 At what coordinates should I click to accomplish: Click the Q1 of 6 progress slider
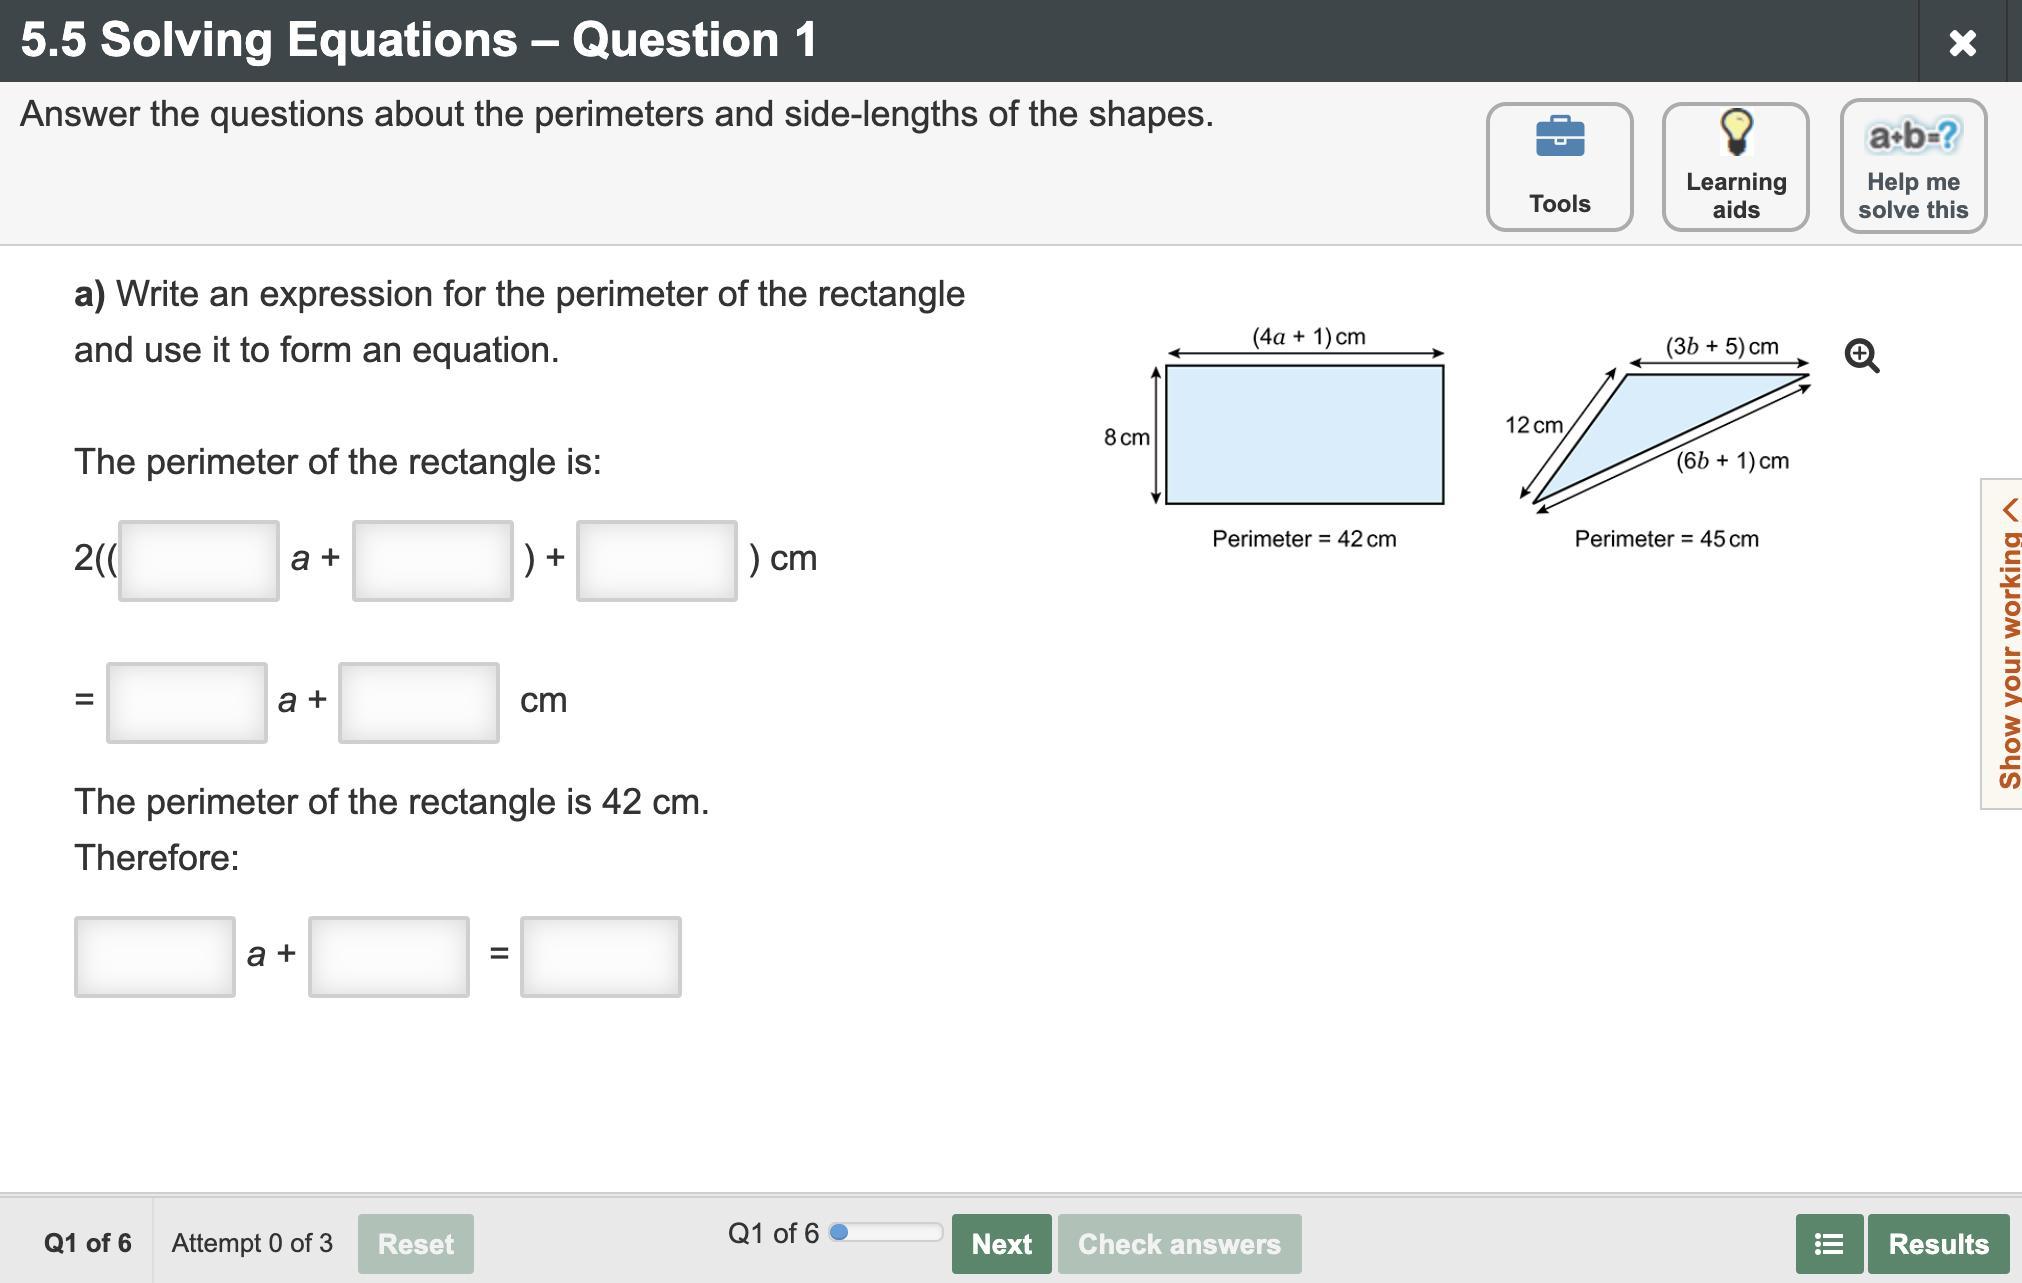[886, 1232]
